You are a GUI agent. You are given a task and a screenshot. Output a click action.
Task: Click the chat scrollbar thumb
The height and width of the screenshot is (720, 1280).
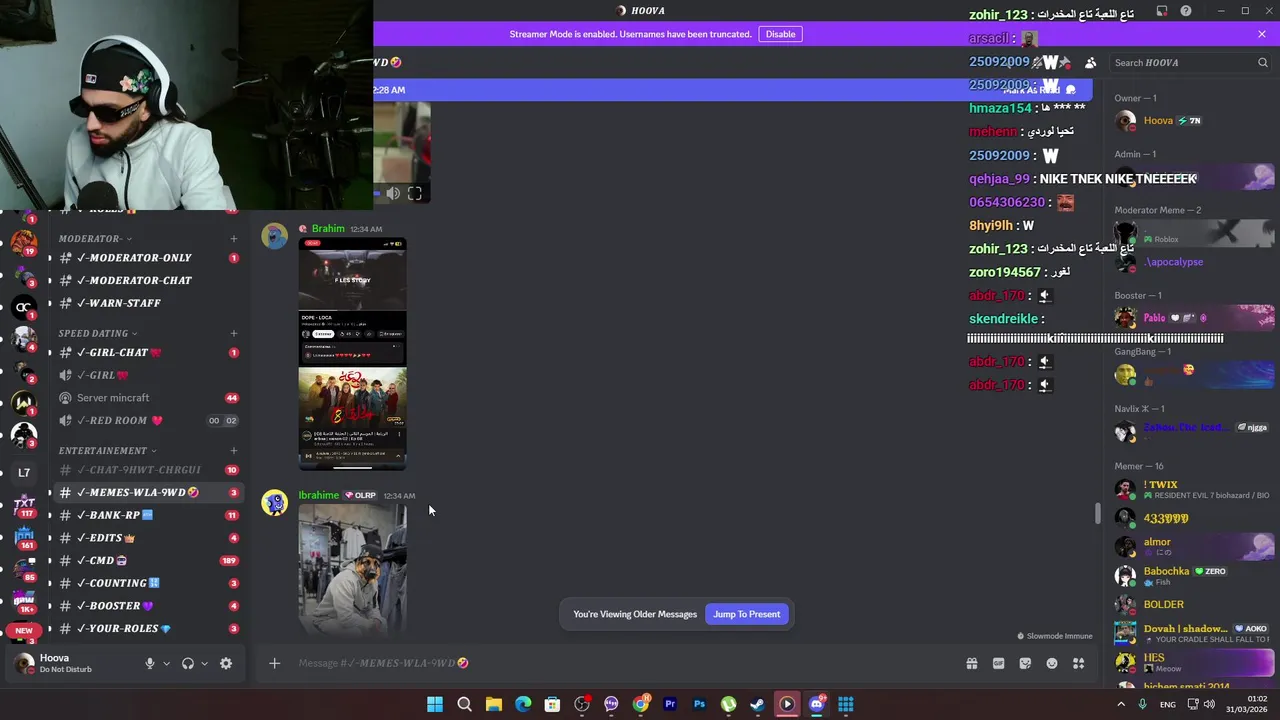[x=1098, y=513]
